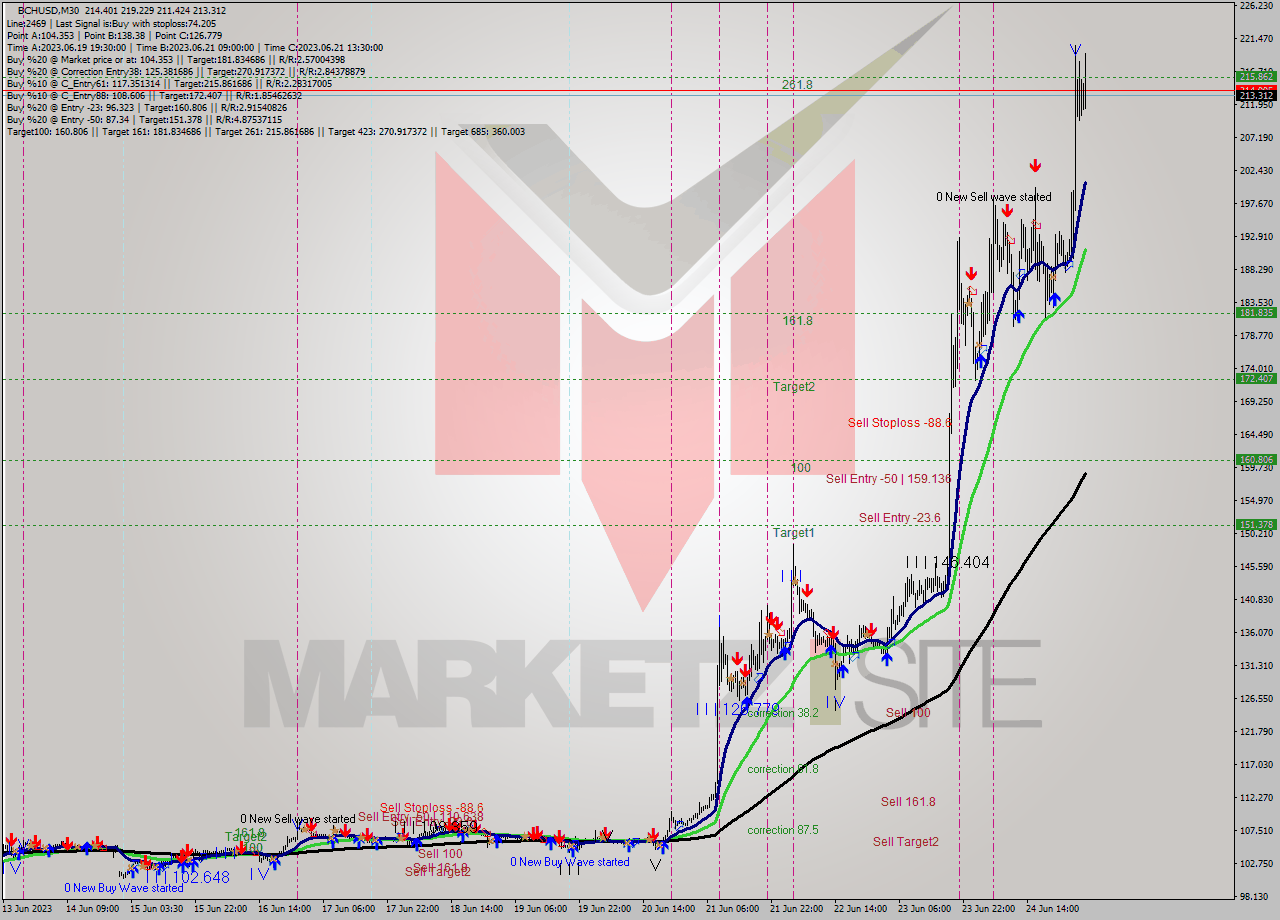The width and height of the screenshot is (1280, 920).
Task: Click the 'Target100: 160.806' summary line
Action: [x=265, y=132]
